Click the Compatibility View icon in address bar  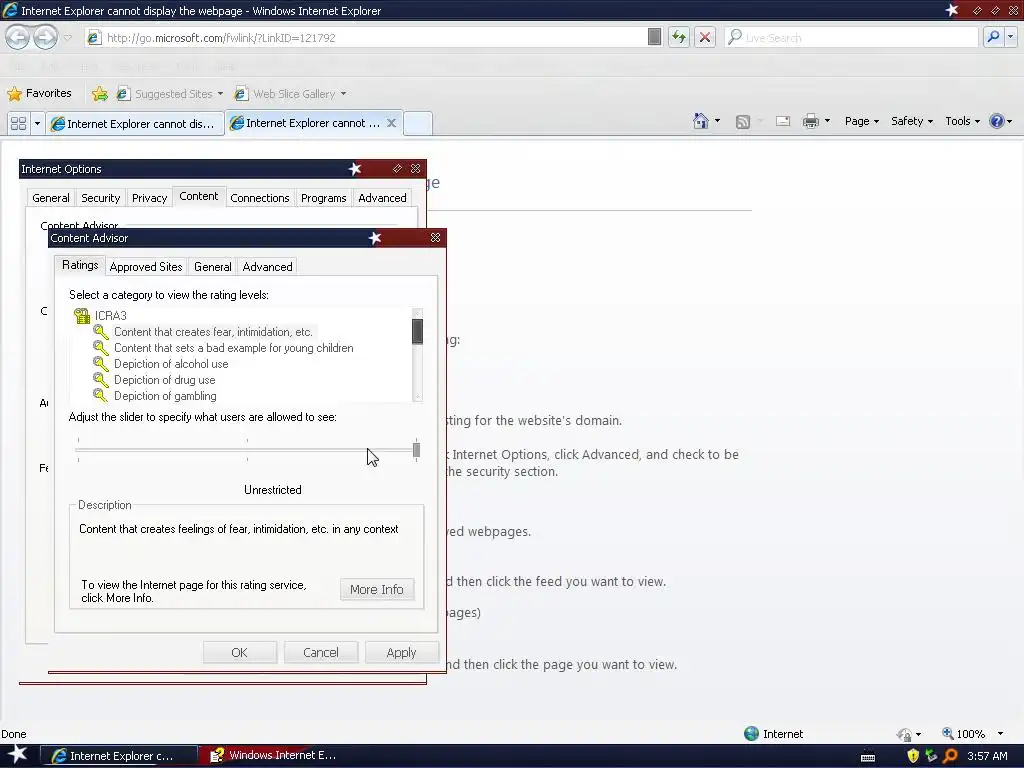tap(654, 37)
